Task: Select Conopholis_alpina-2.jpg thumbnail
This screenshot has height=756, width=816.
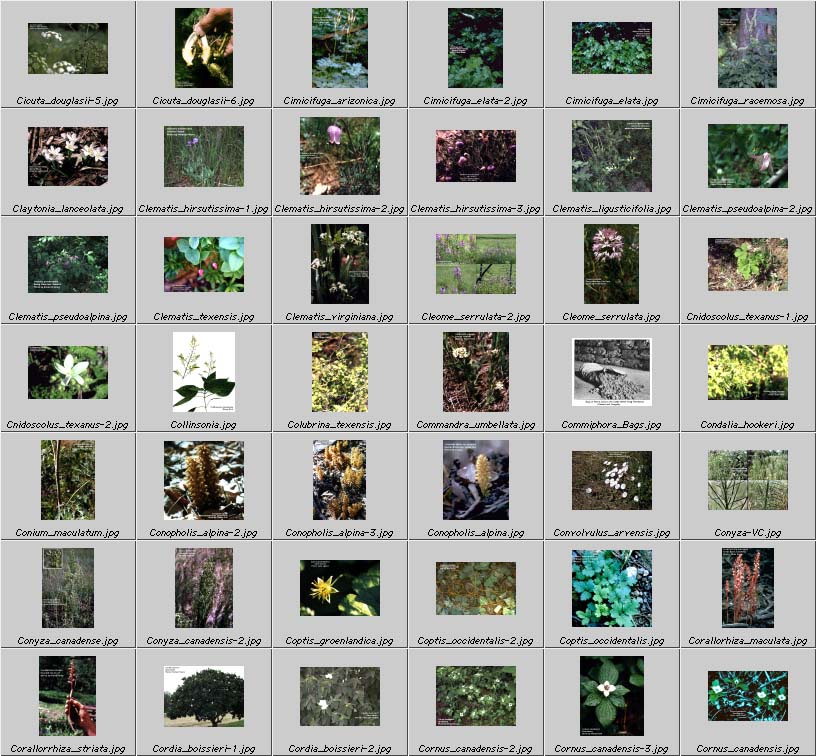Action: pos(203,480)
